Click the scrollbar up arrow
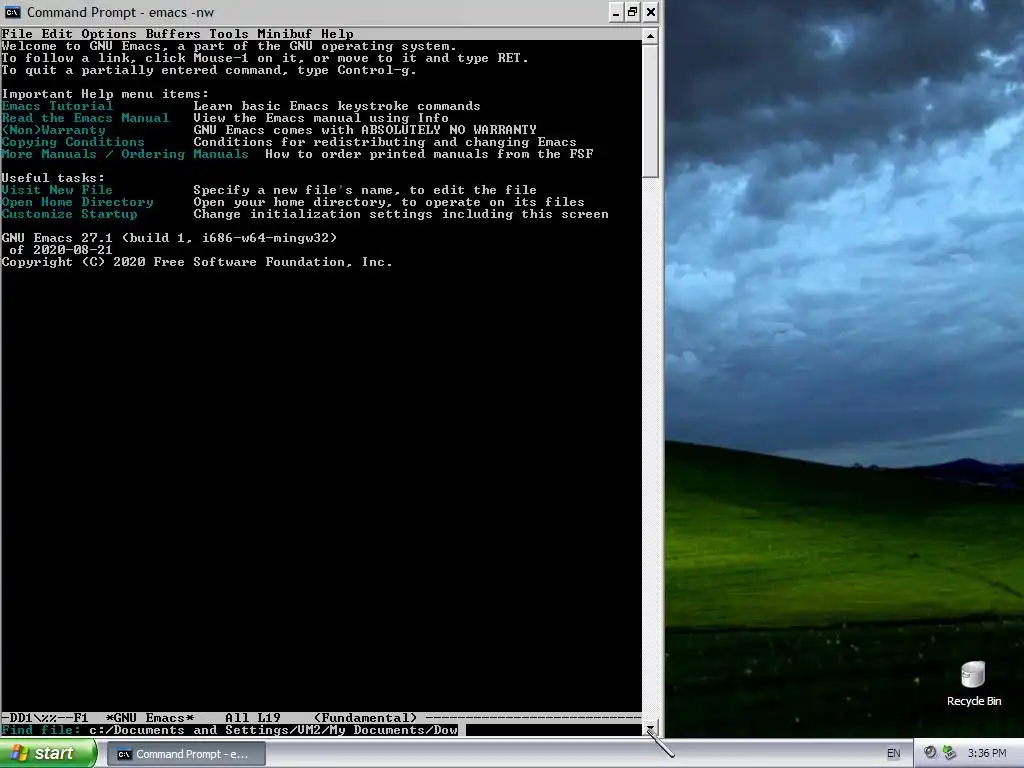This screenshot has height=768, width=1024. 650,36
